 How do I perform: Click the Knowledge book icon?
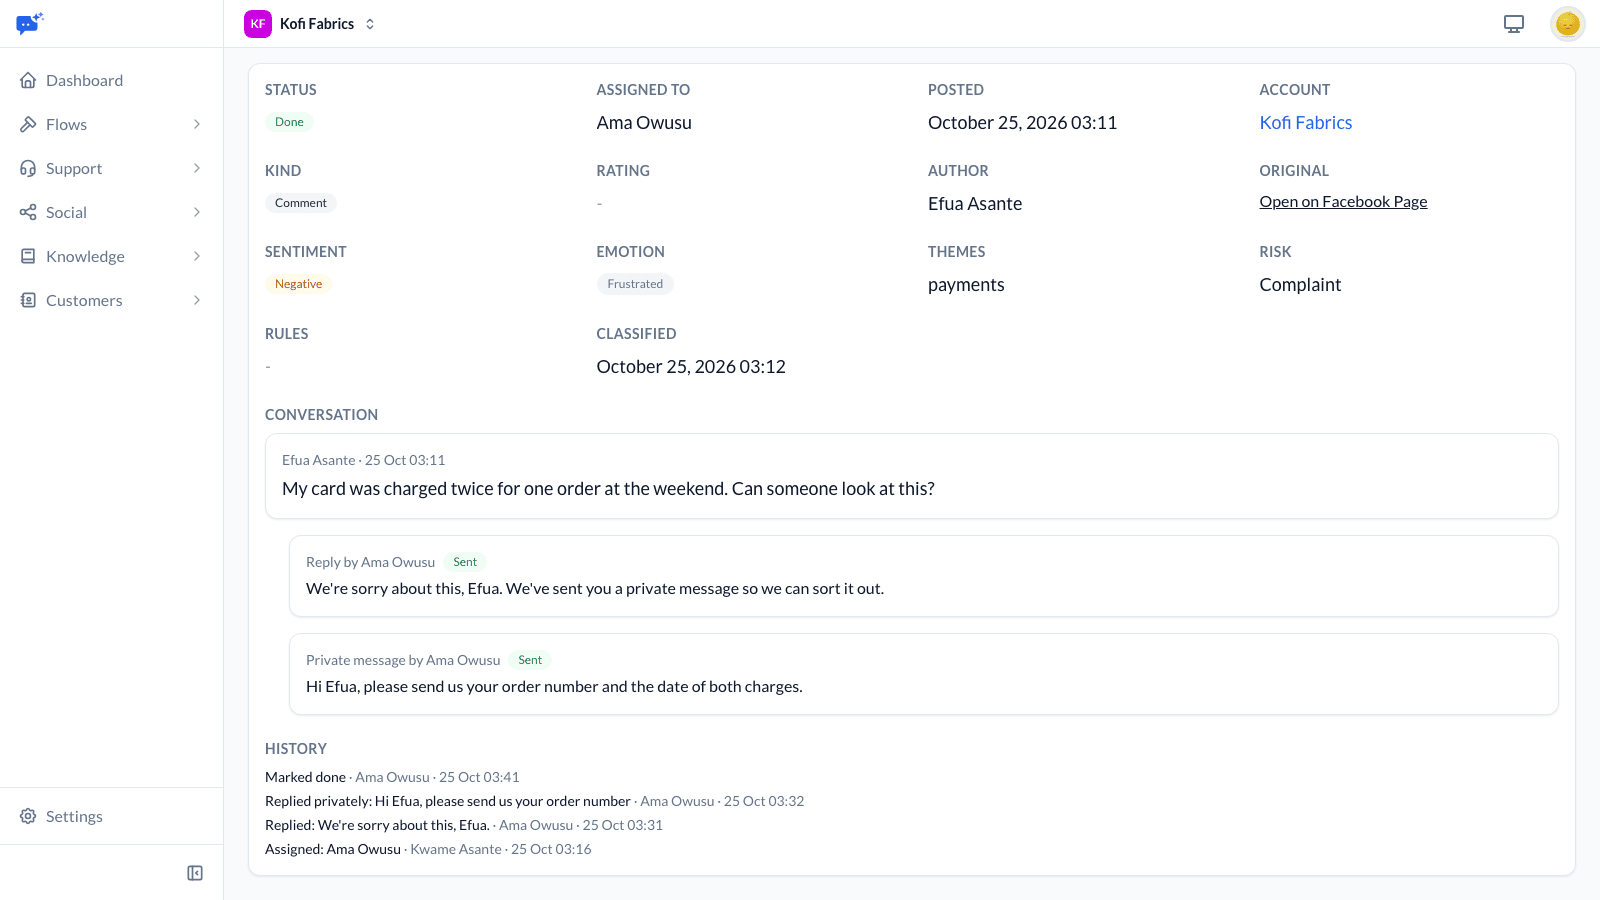click(x=28, y=256)
